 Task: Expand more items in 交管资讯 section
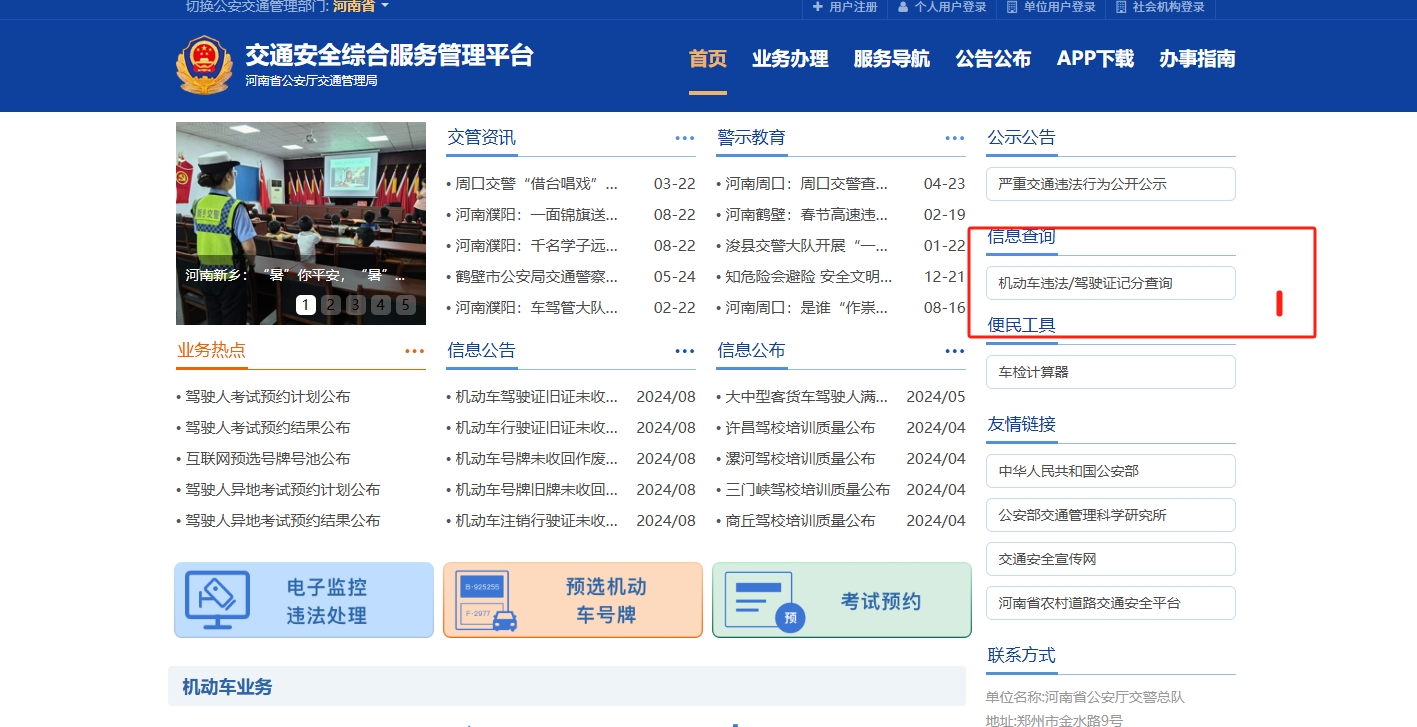click(684, 138)
